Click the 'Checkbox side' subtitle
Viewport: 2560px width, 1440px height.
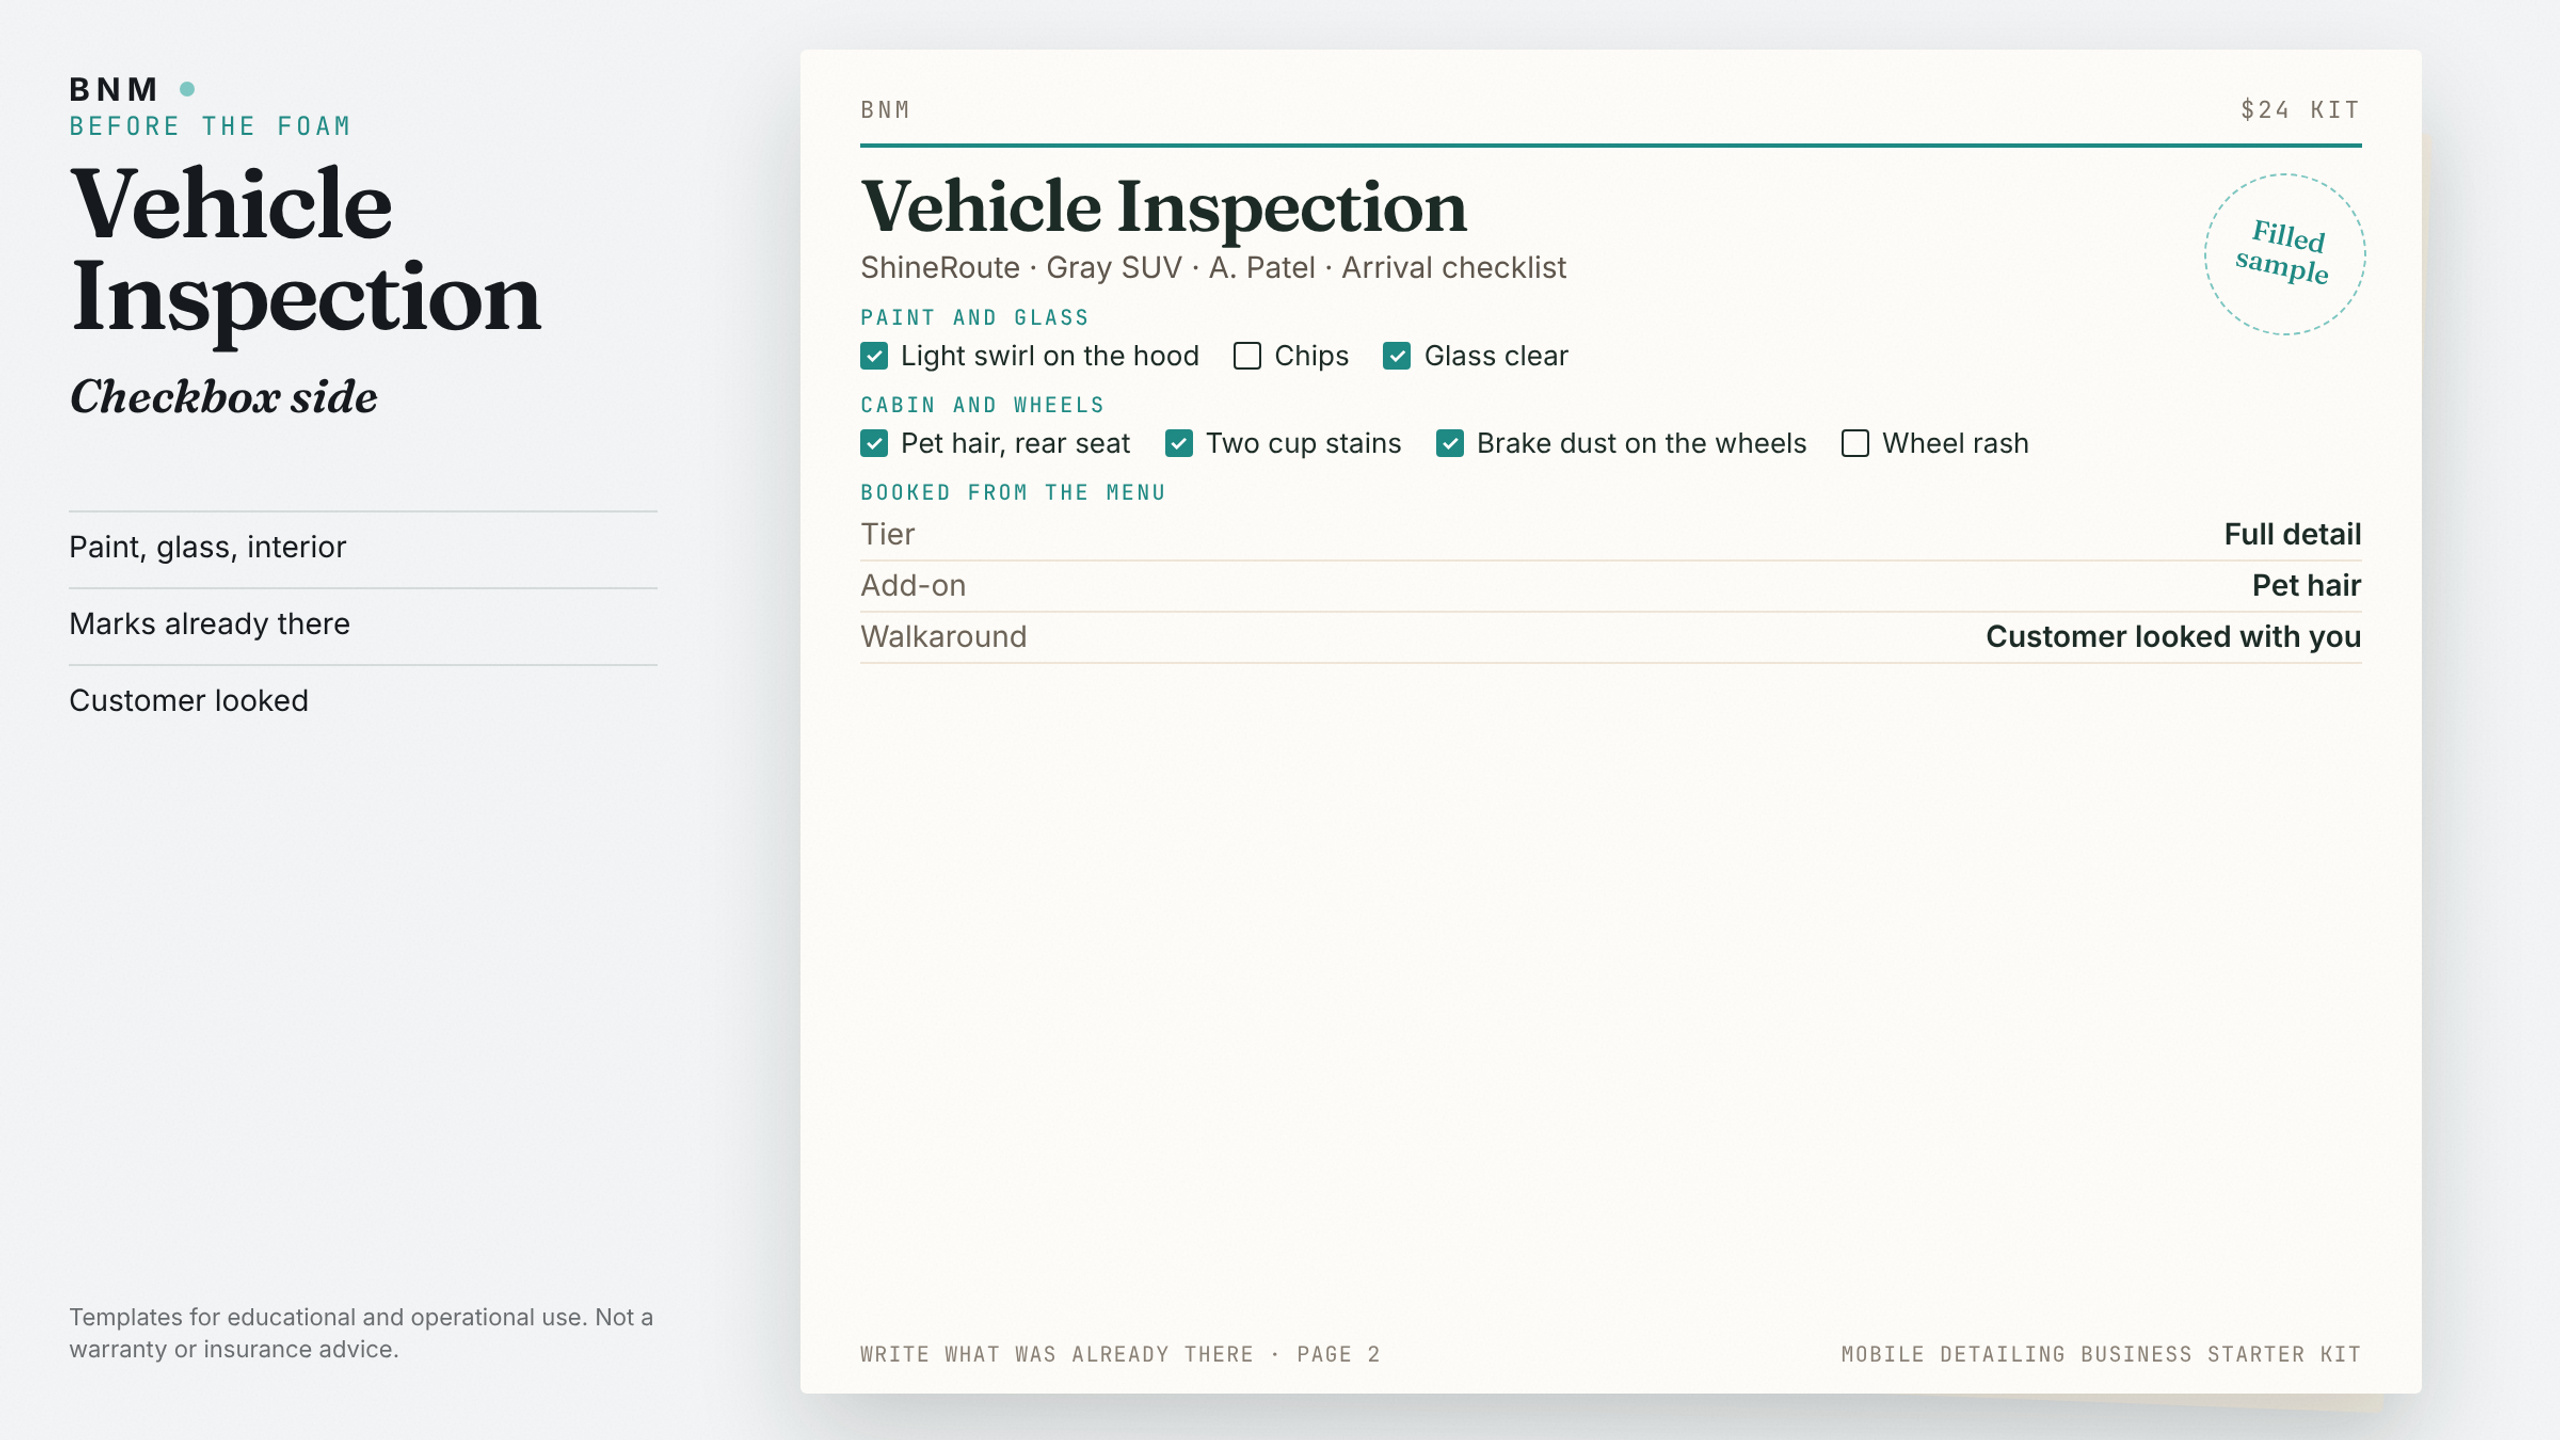pos(223,398)
